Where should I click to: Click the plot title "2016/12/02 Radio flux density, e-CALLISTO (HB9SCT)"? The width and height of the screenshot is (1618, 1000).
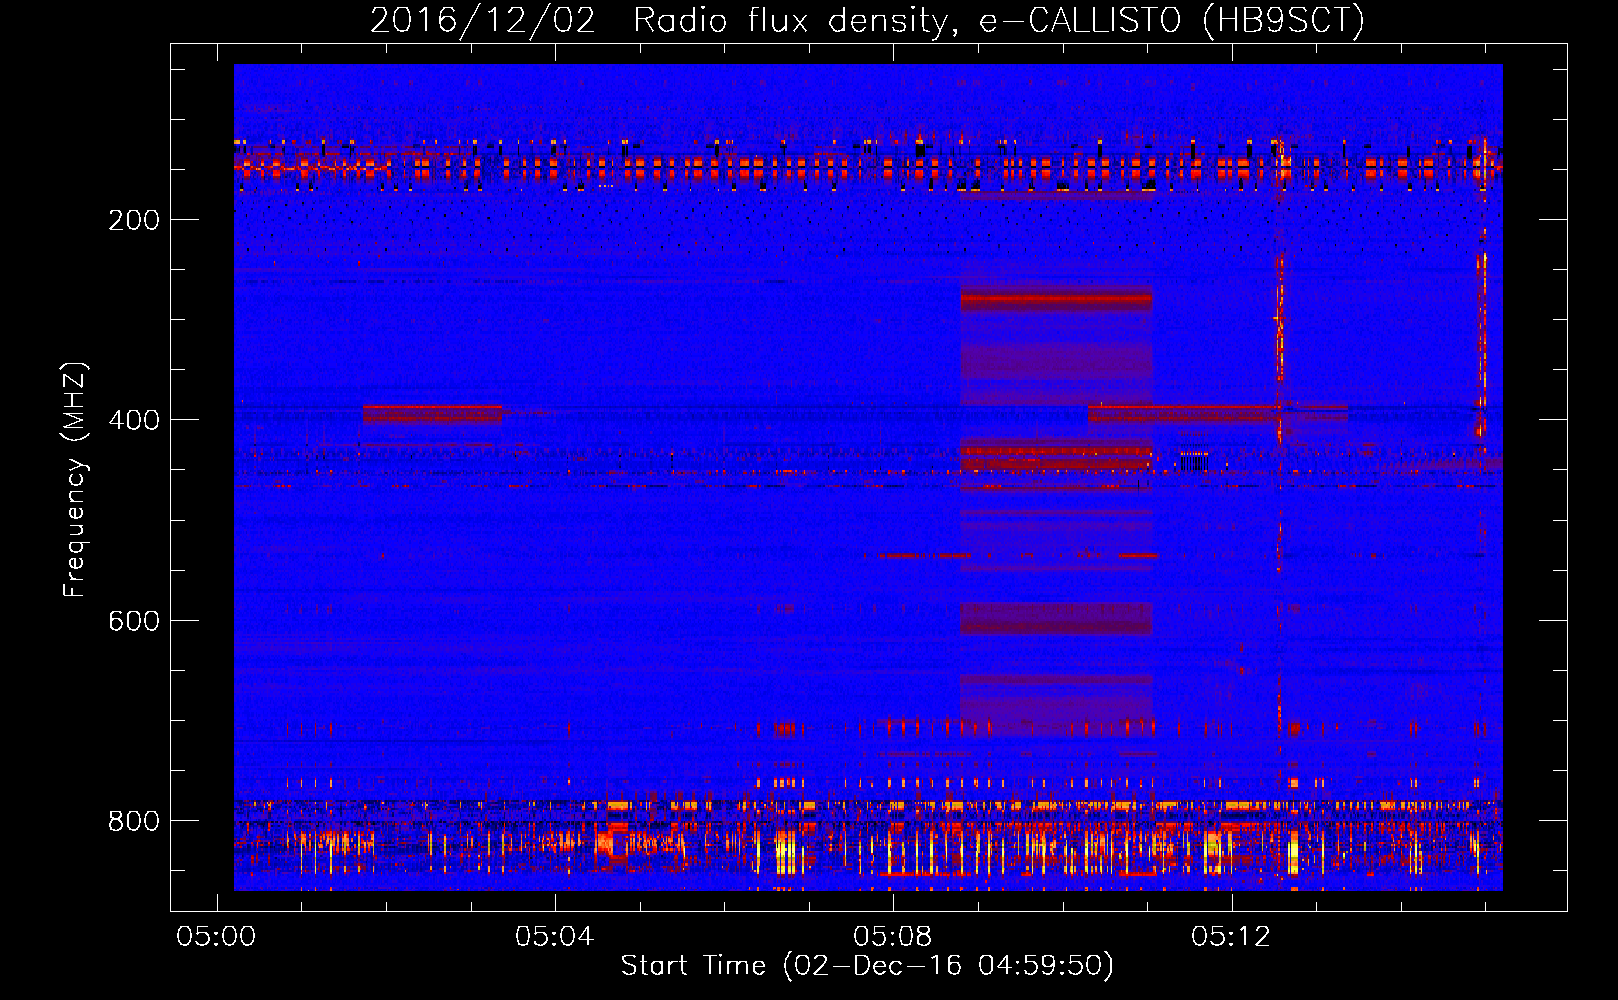[867, 21]
